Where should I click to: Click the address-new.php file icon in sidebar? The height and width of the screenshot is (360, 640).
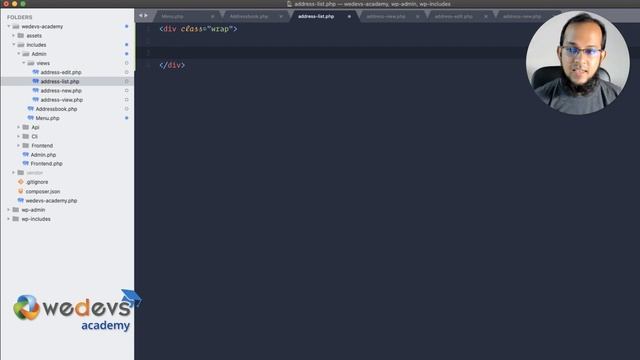click(36, 91)
